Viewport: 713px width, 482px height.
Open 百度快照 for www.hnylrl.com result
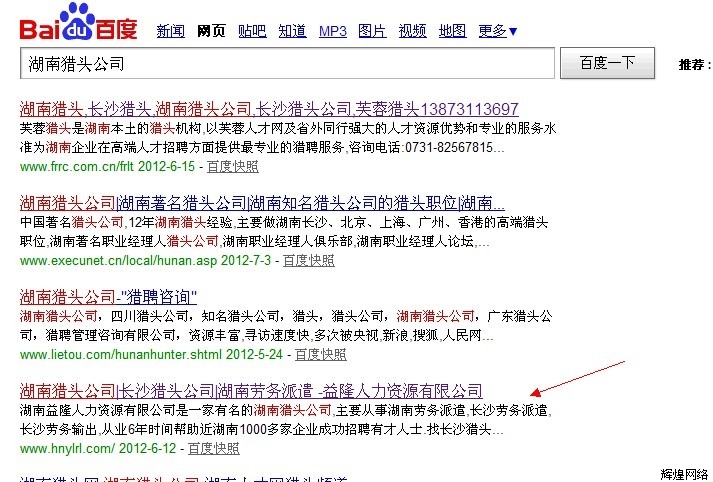[214, 448]
